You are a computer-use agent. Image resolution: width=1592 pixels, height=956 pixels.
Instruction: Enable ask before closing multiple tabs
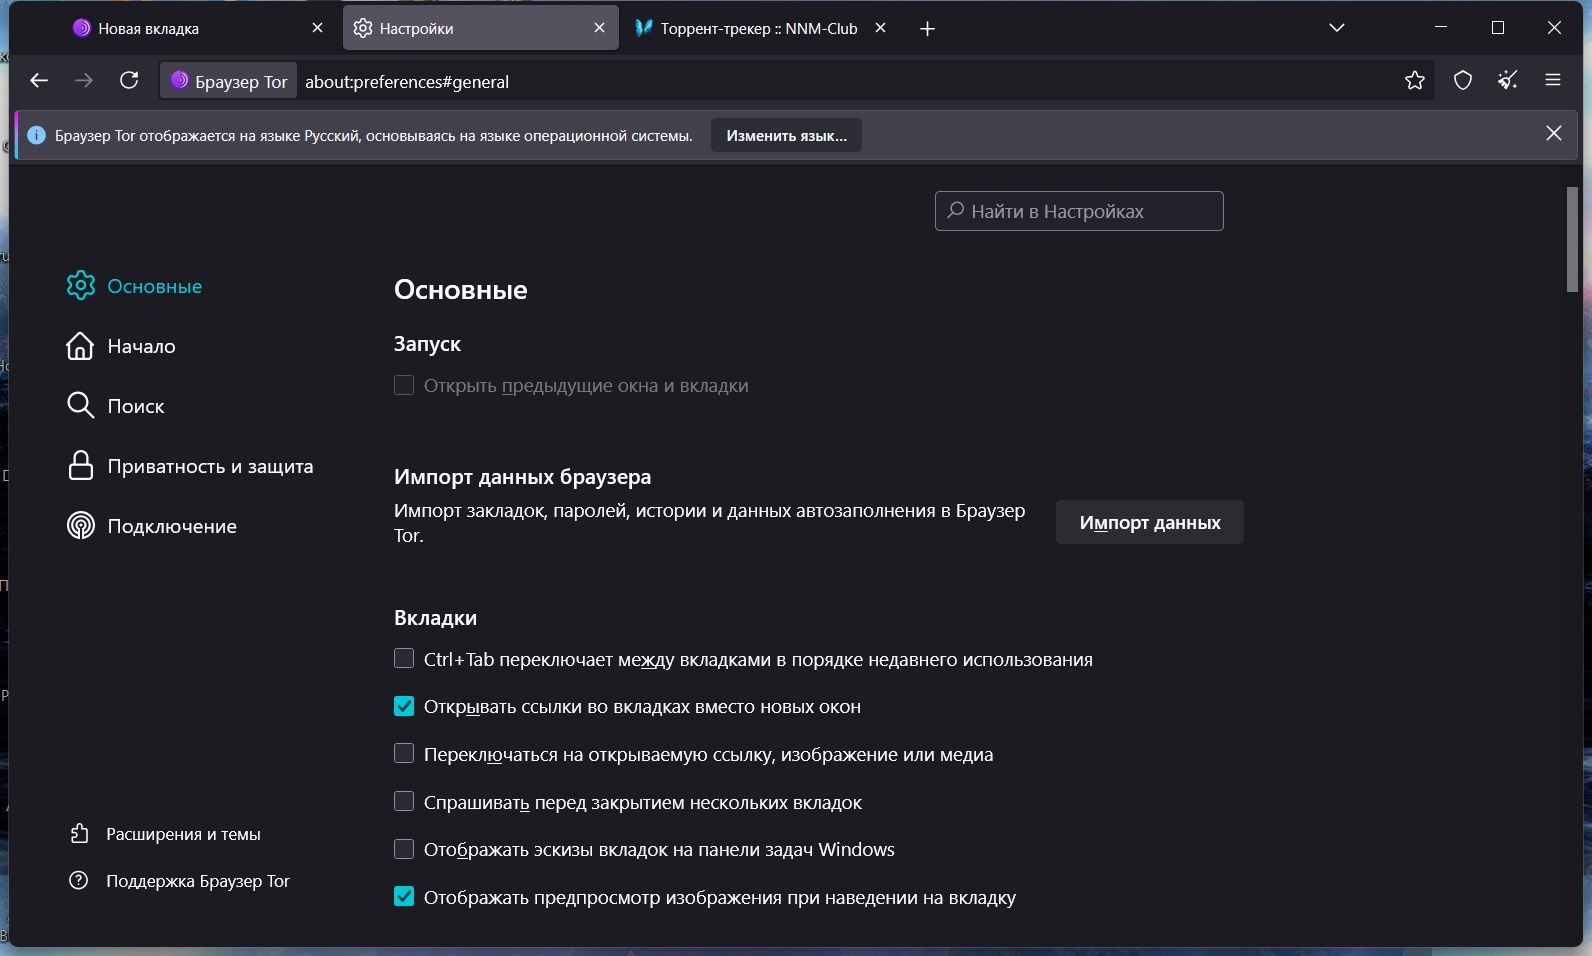click(404, 802)
